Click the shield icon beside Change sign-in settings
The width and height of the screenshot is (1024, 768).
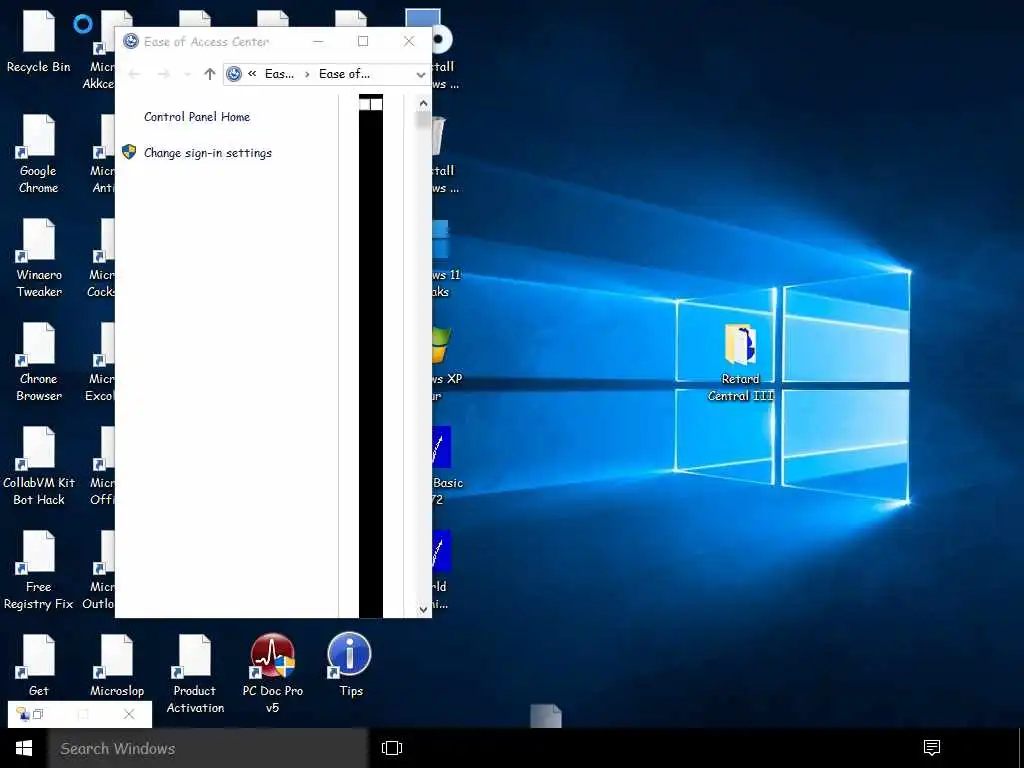click(129, 152)
